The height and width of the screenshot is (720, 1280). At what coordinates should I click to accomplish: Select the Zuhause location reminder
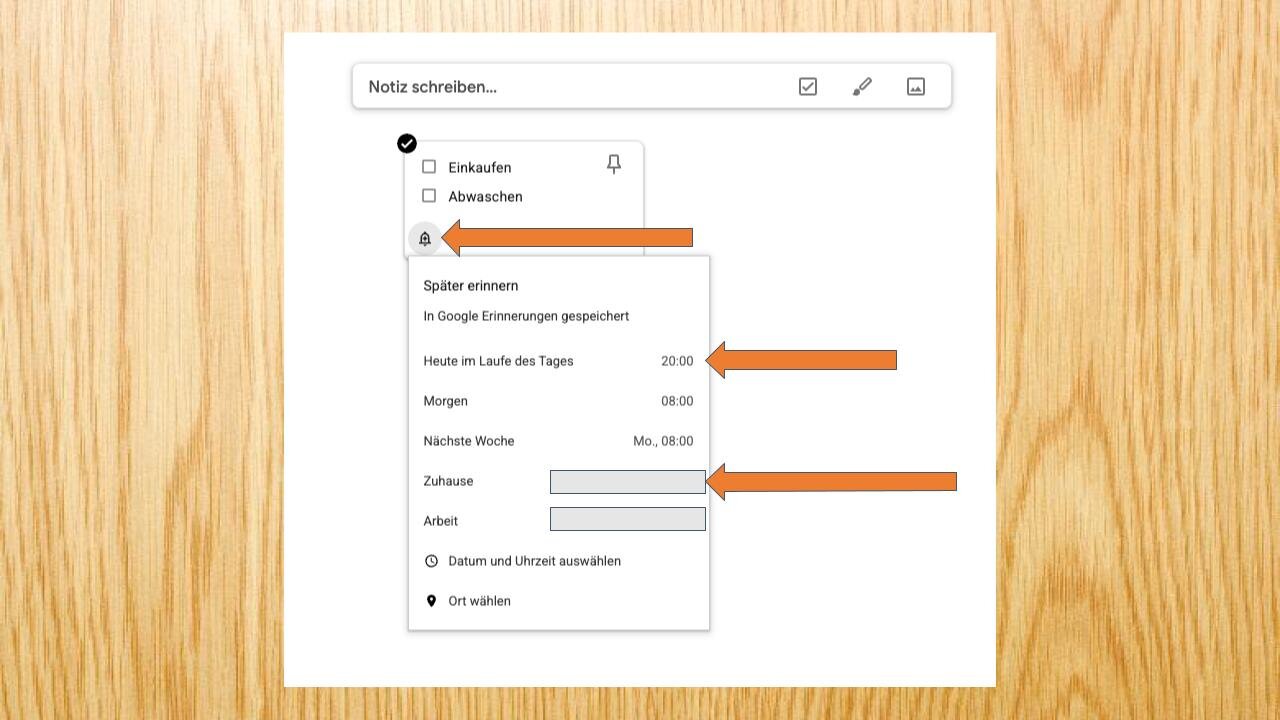point(558,481)
